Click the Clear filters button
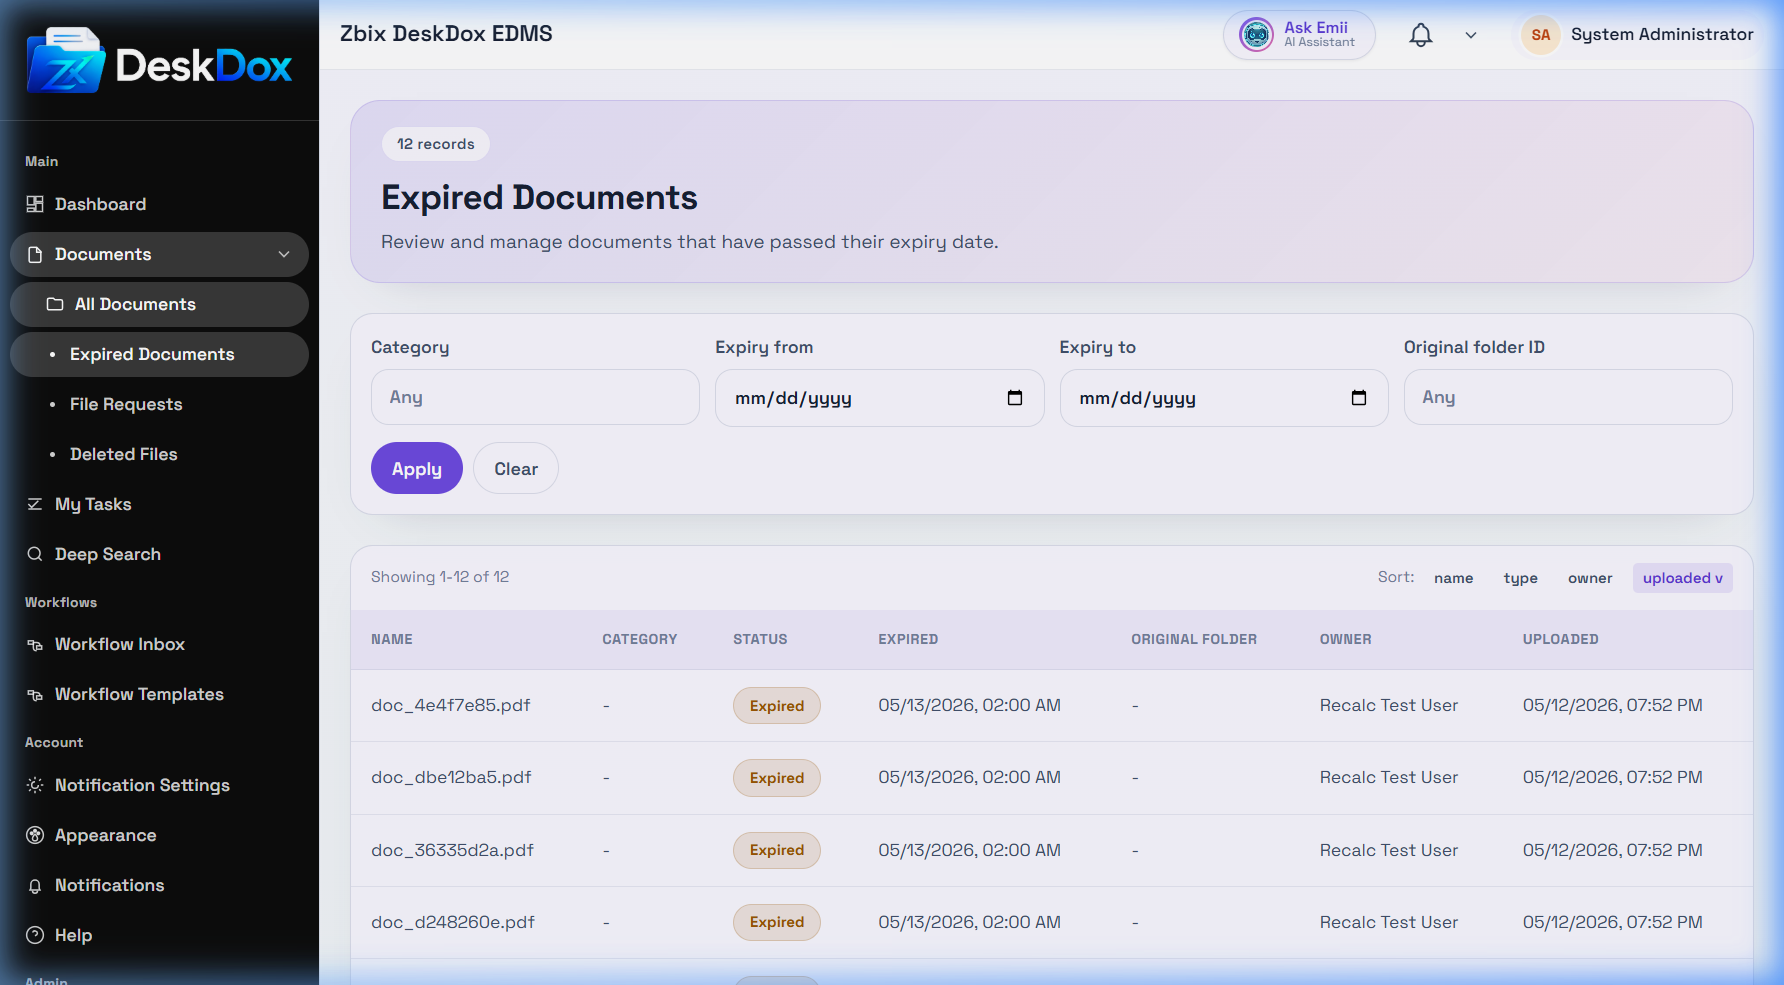Screen dimensions: 1784x985 pos(516,468)
